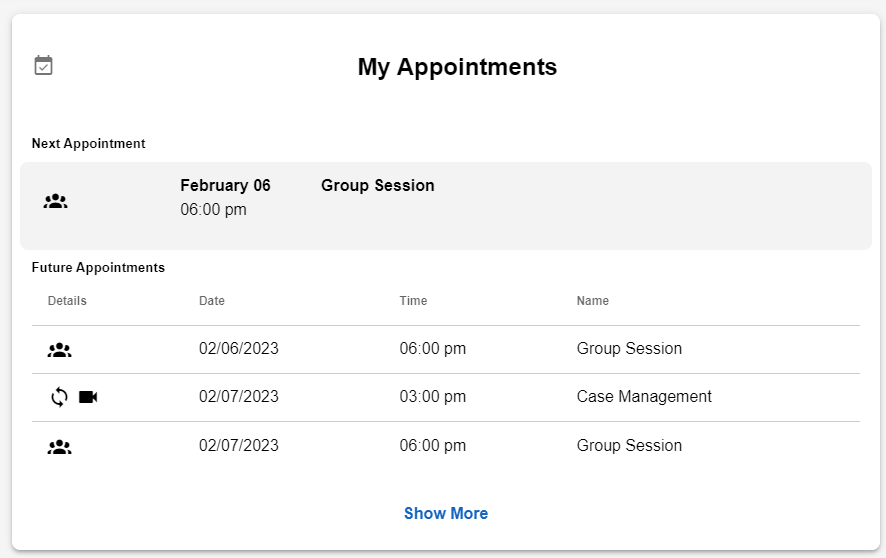Click the 03:00 pm time cell

click(x=432, y=397)
